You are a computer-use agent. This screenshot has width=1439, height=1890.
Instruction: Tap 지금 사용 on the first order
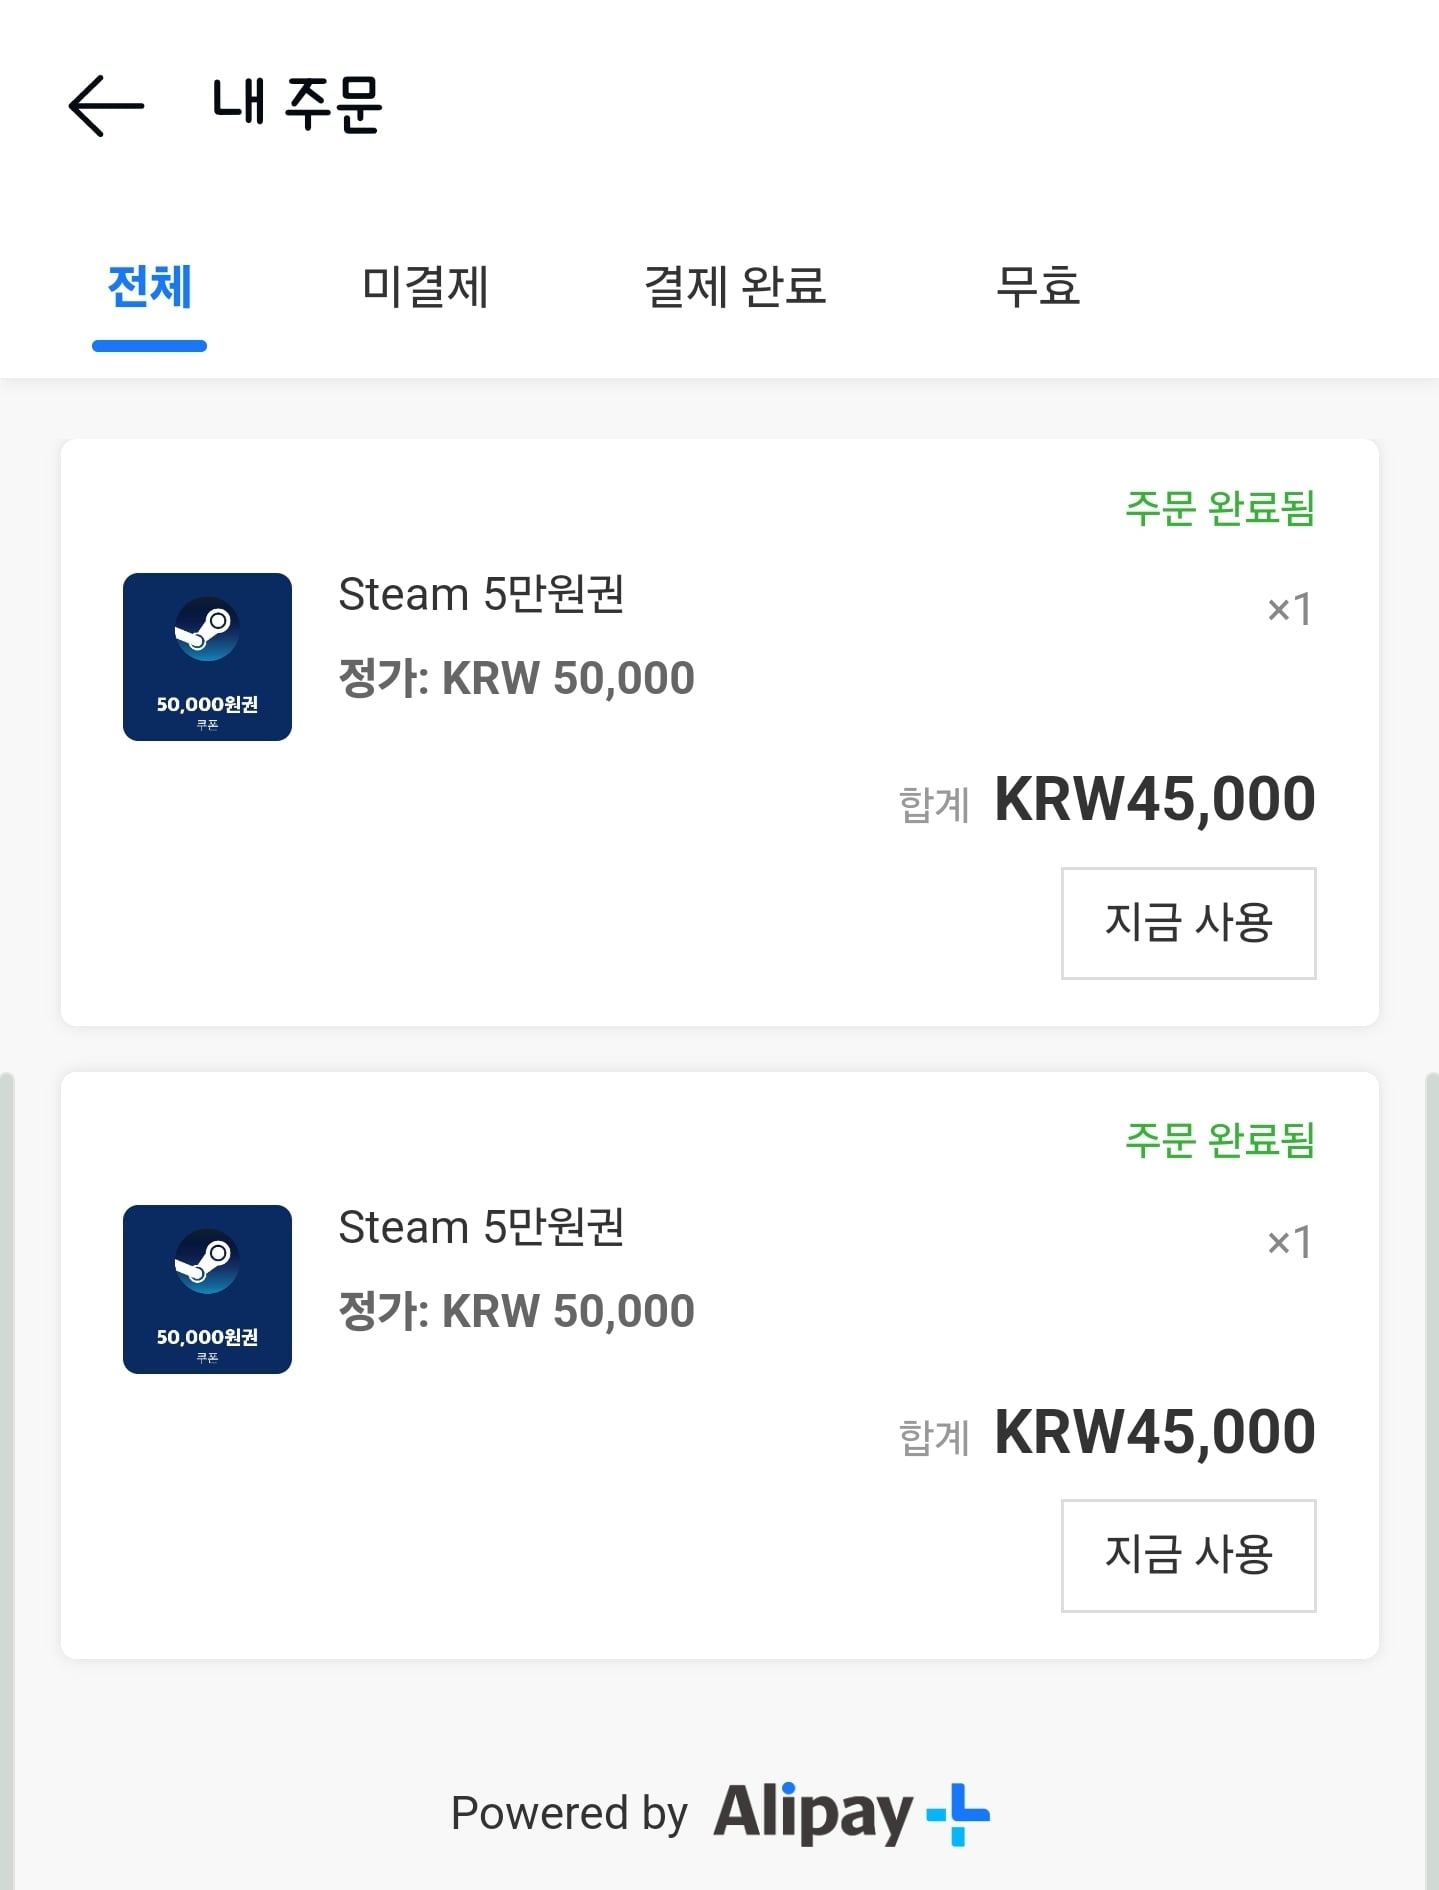pos(1188,923)
